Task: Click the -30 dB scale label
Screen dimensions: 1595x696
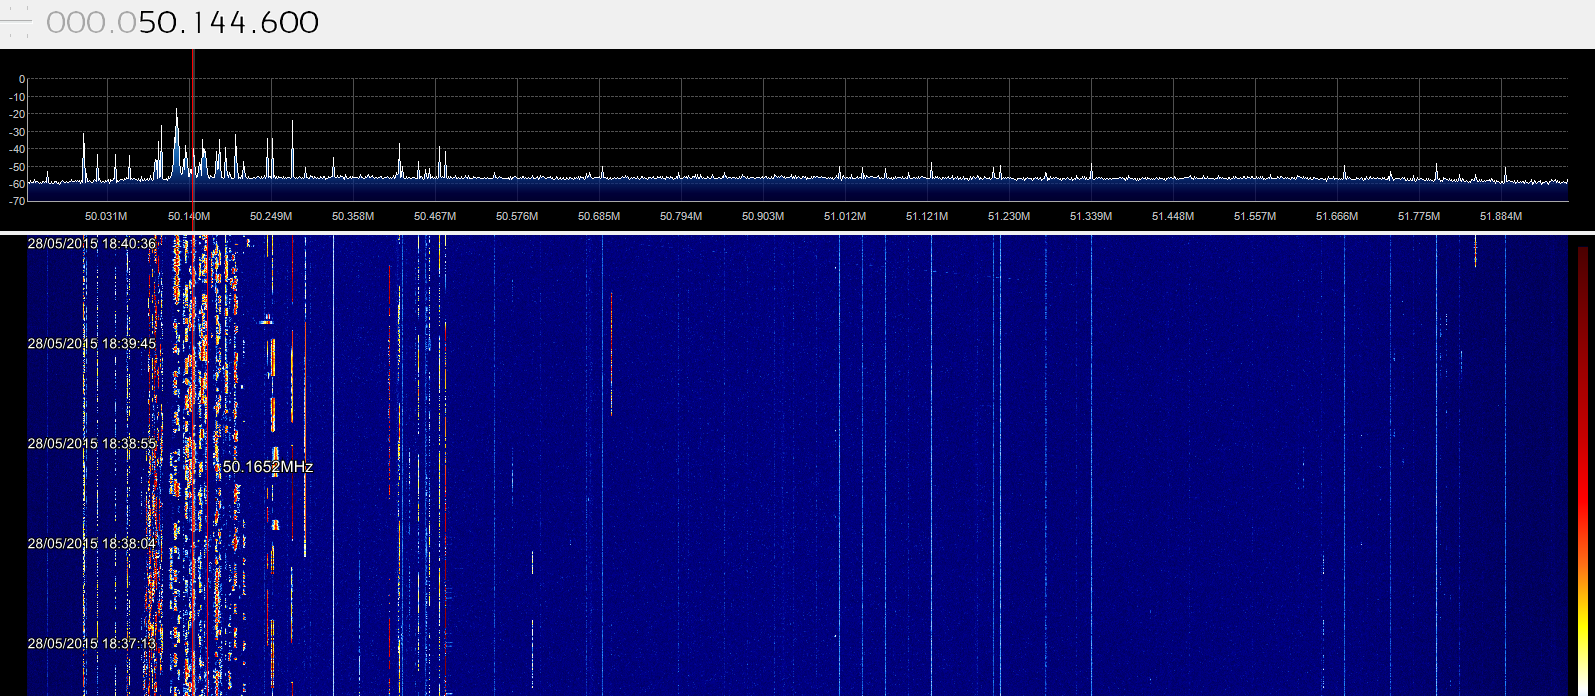Action: 17,132
